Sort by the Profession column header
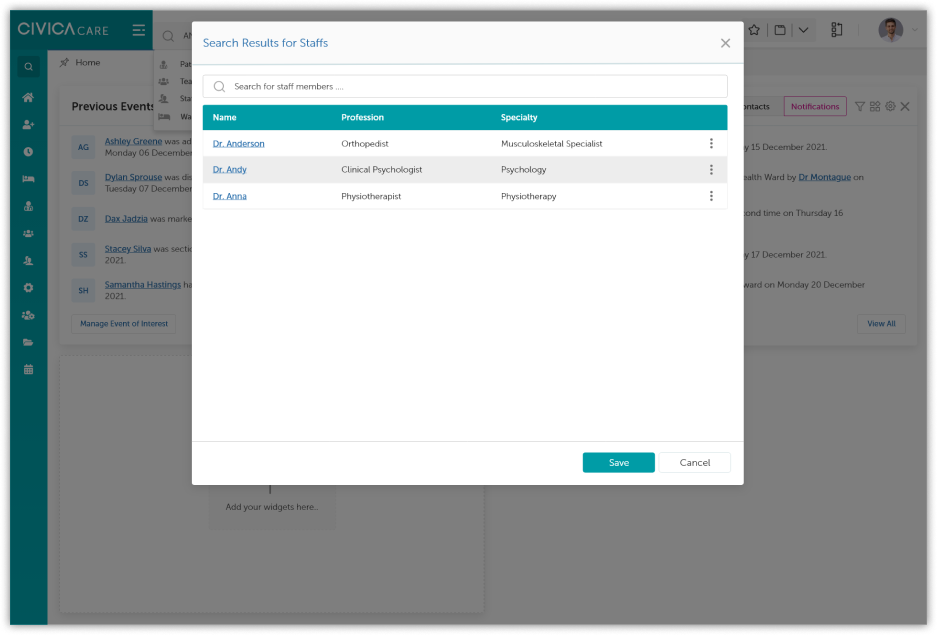 tap(362, 117)
